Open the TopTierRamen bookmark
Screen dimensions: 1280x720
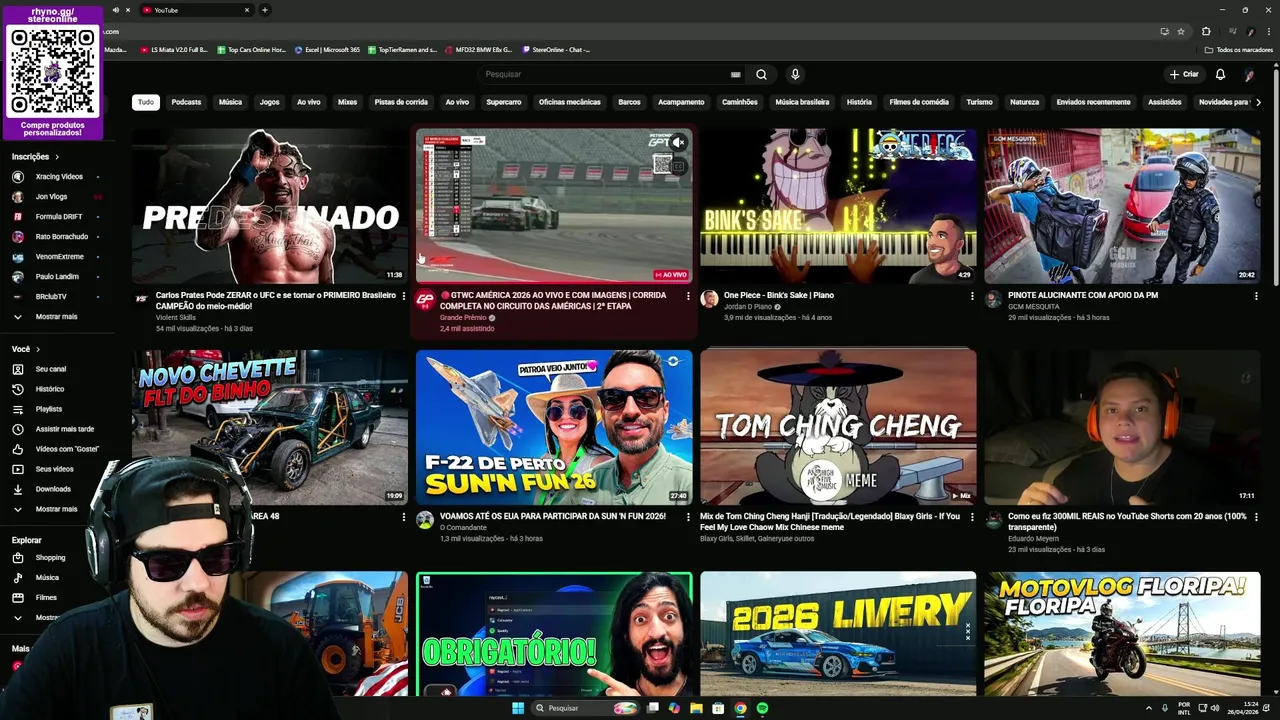click(x=402, y=49)
